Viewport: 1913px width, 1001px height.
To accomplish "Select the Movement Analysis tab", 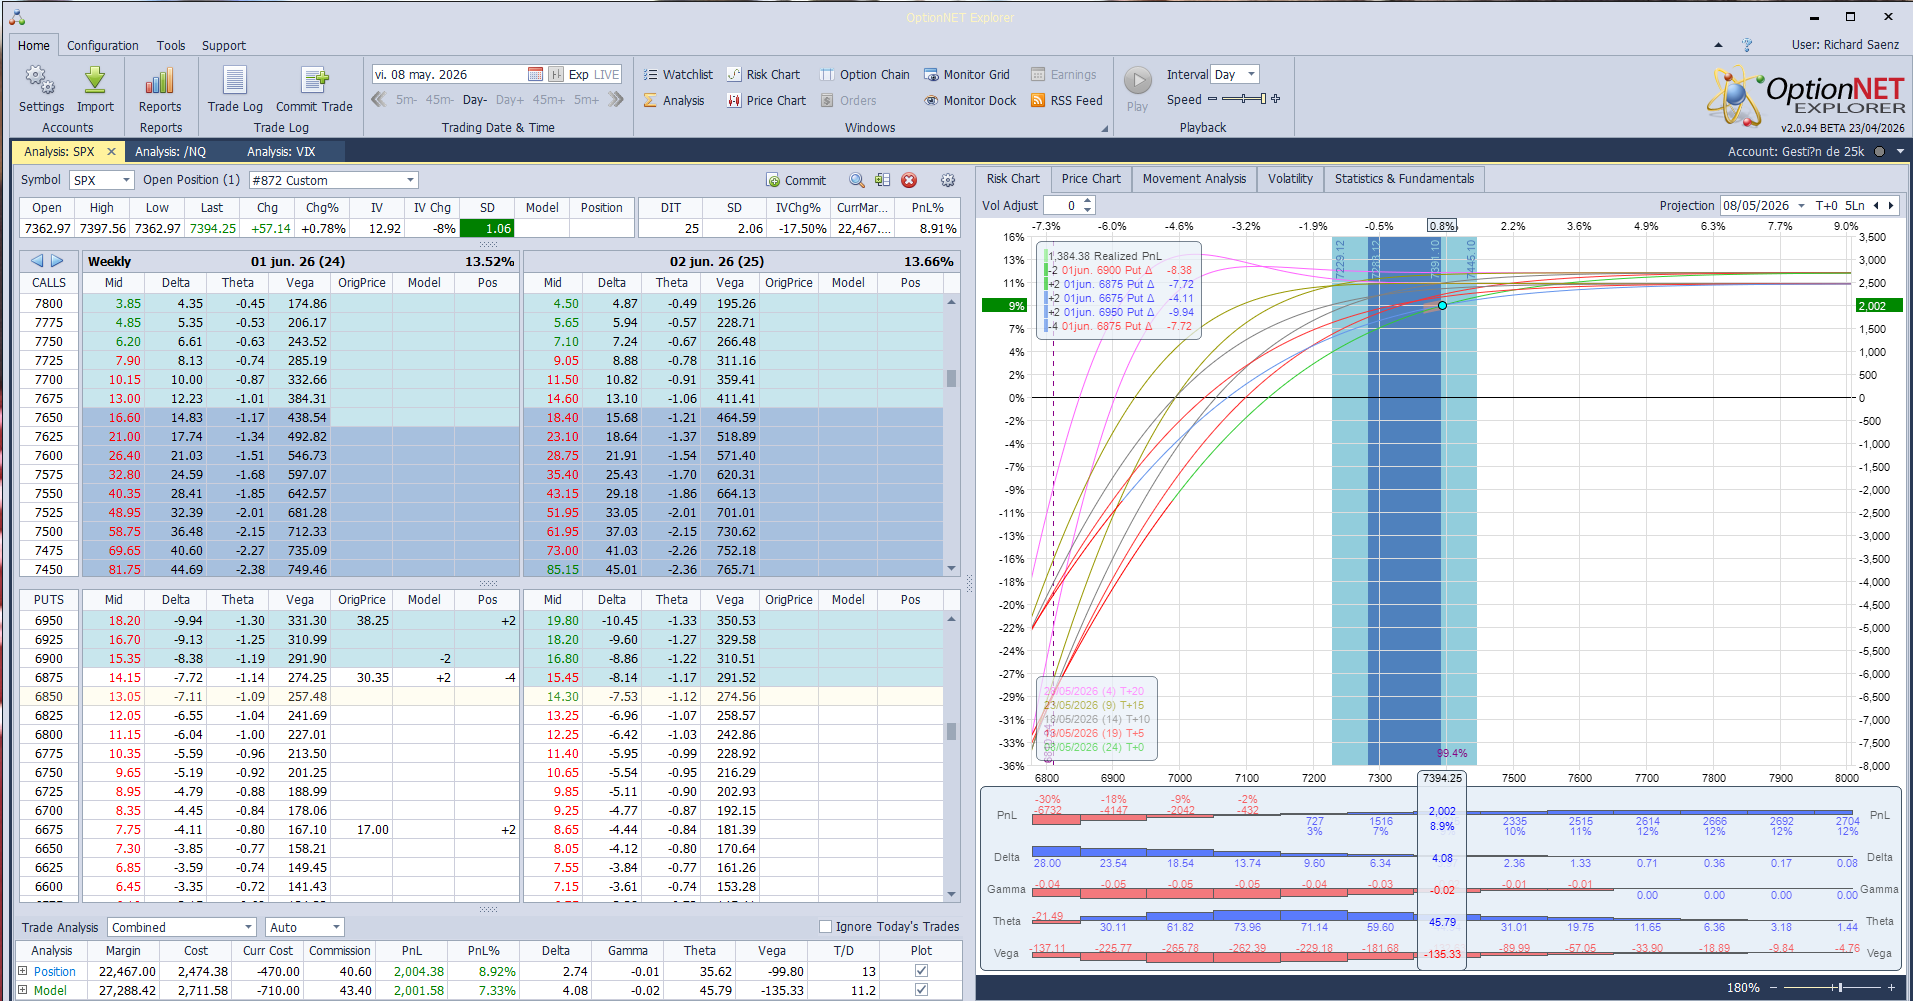I will [x=1194, y=179].
